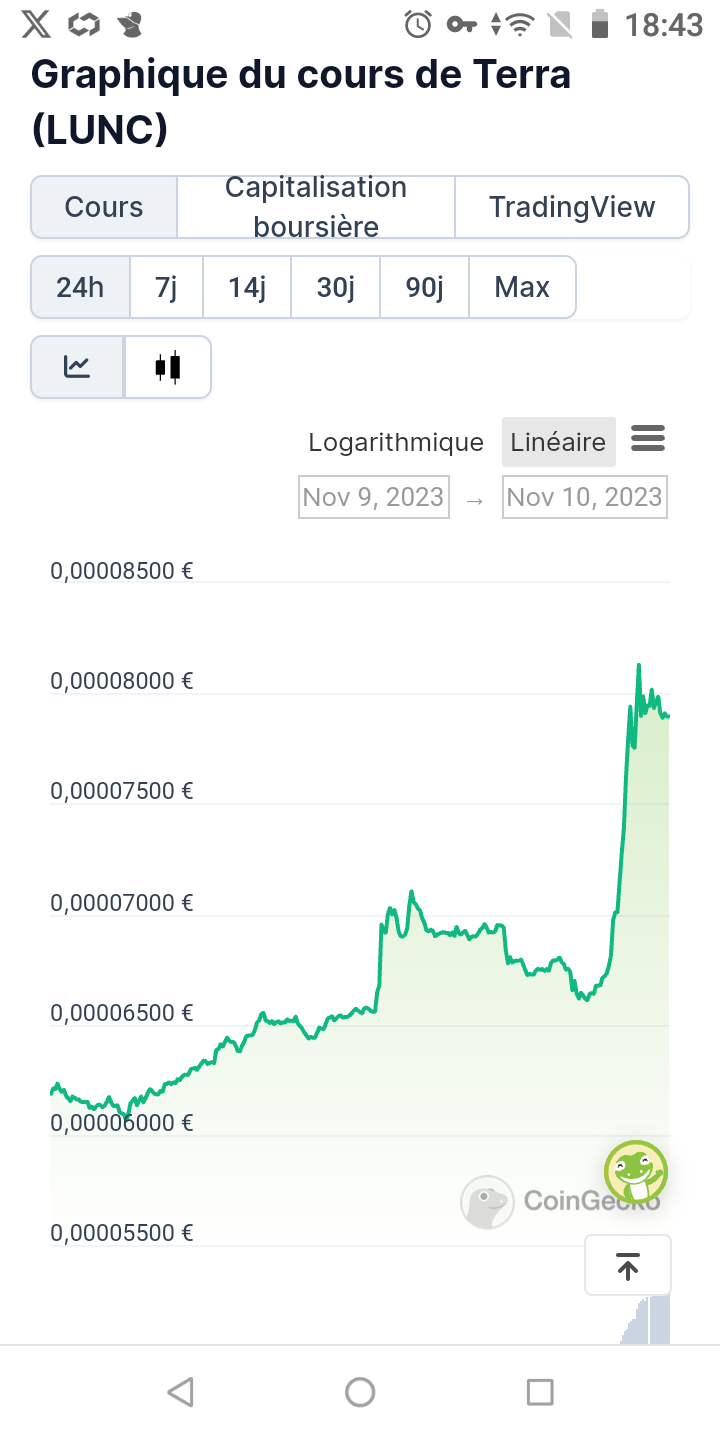Switch chart scale to Linéaire
720x1440 pixels.
(x=558, y=442)
